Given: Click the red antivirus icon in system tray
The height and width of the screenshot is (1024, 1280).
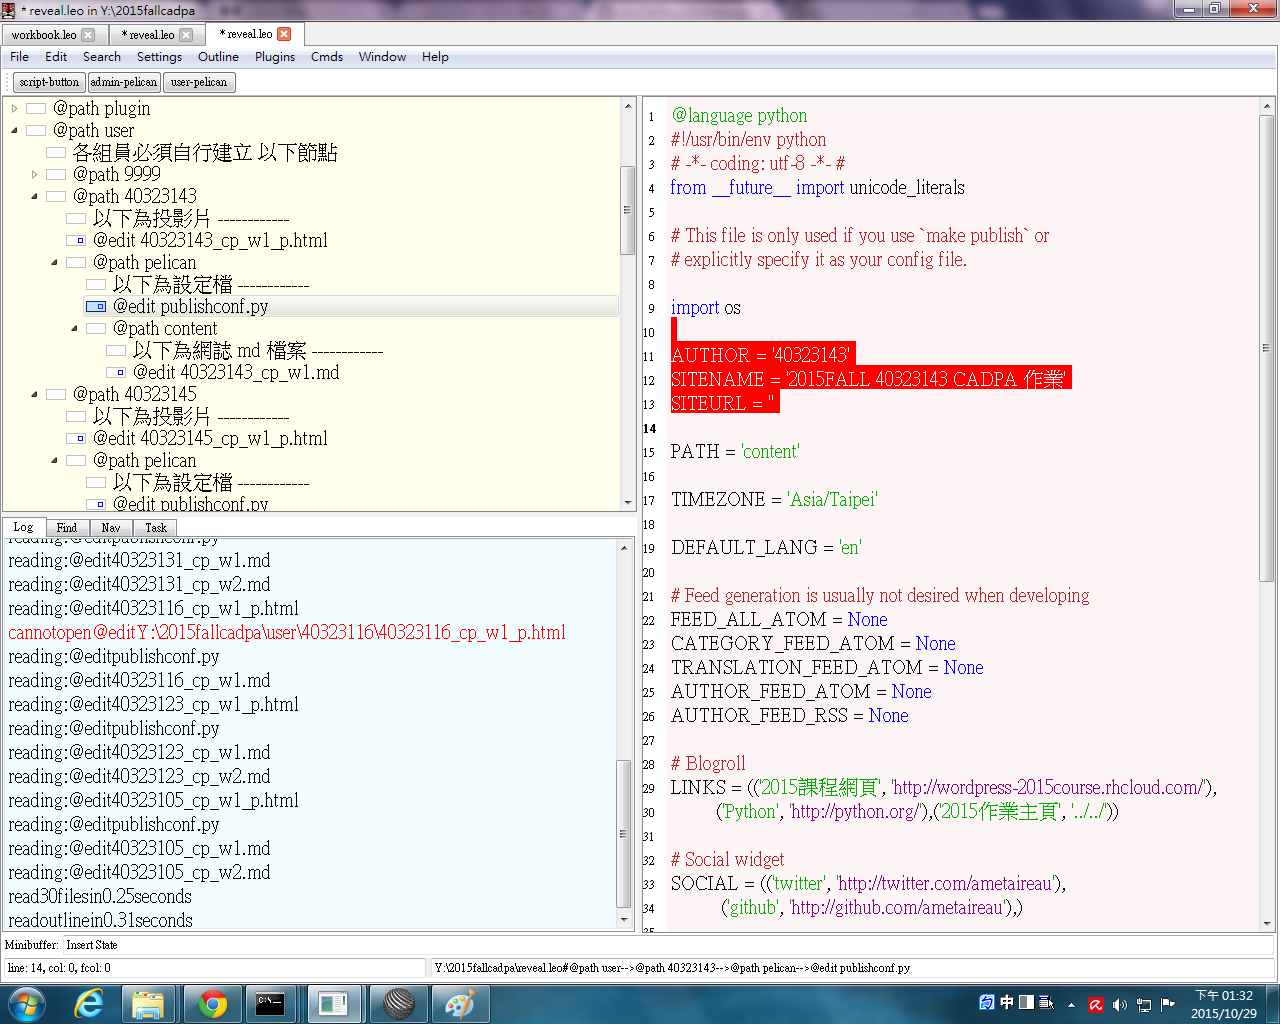Looking at the screenshot, I should coord(1096,1004).
